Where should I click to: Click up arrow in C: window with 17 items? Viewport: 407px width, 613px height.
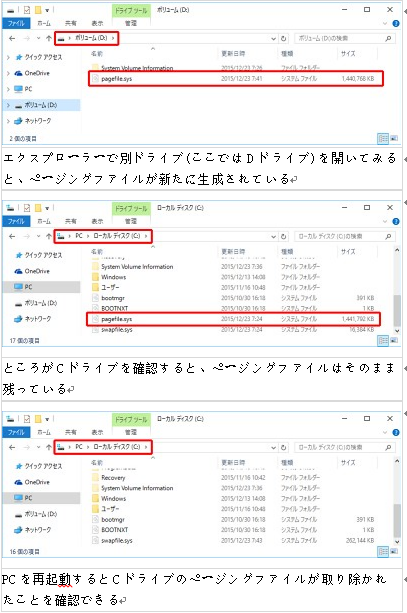pyautogui.click(x=48, y=237)
